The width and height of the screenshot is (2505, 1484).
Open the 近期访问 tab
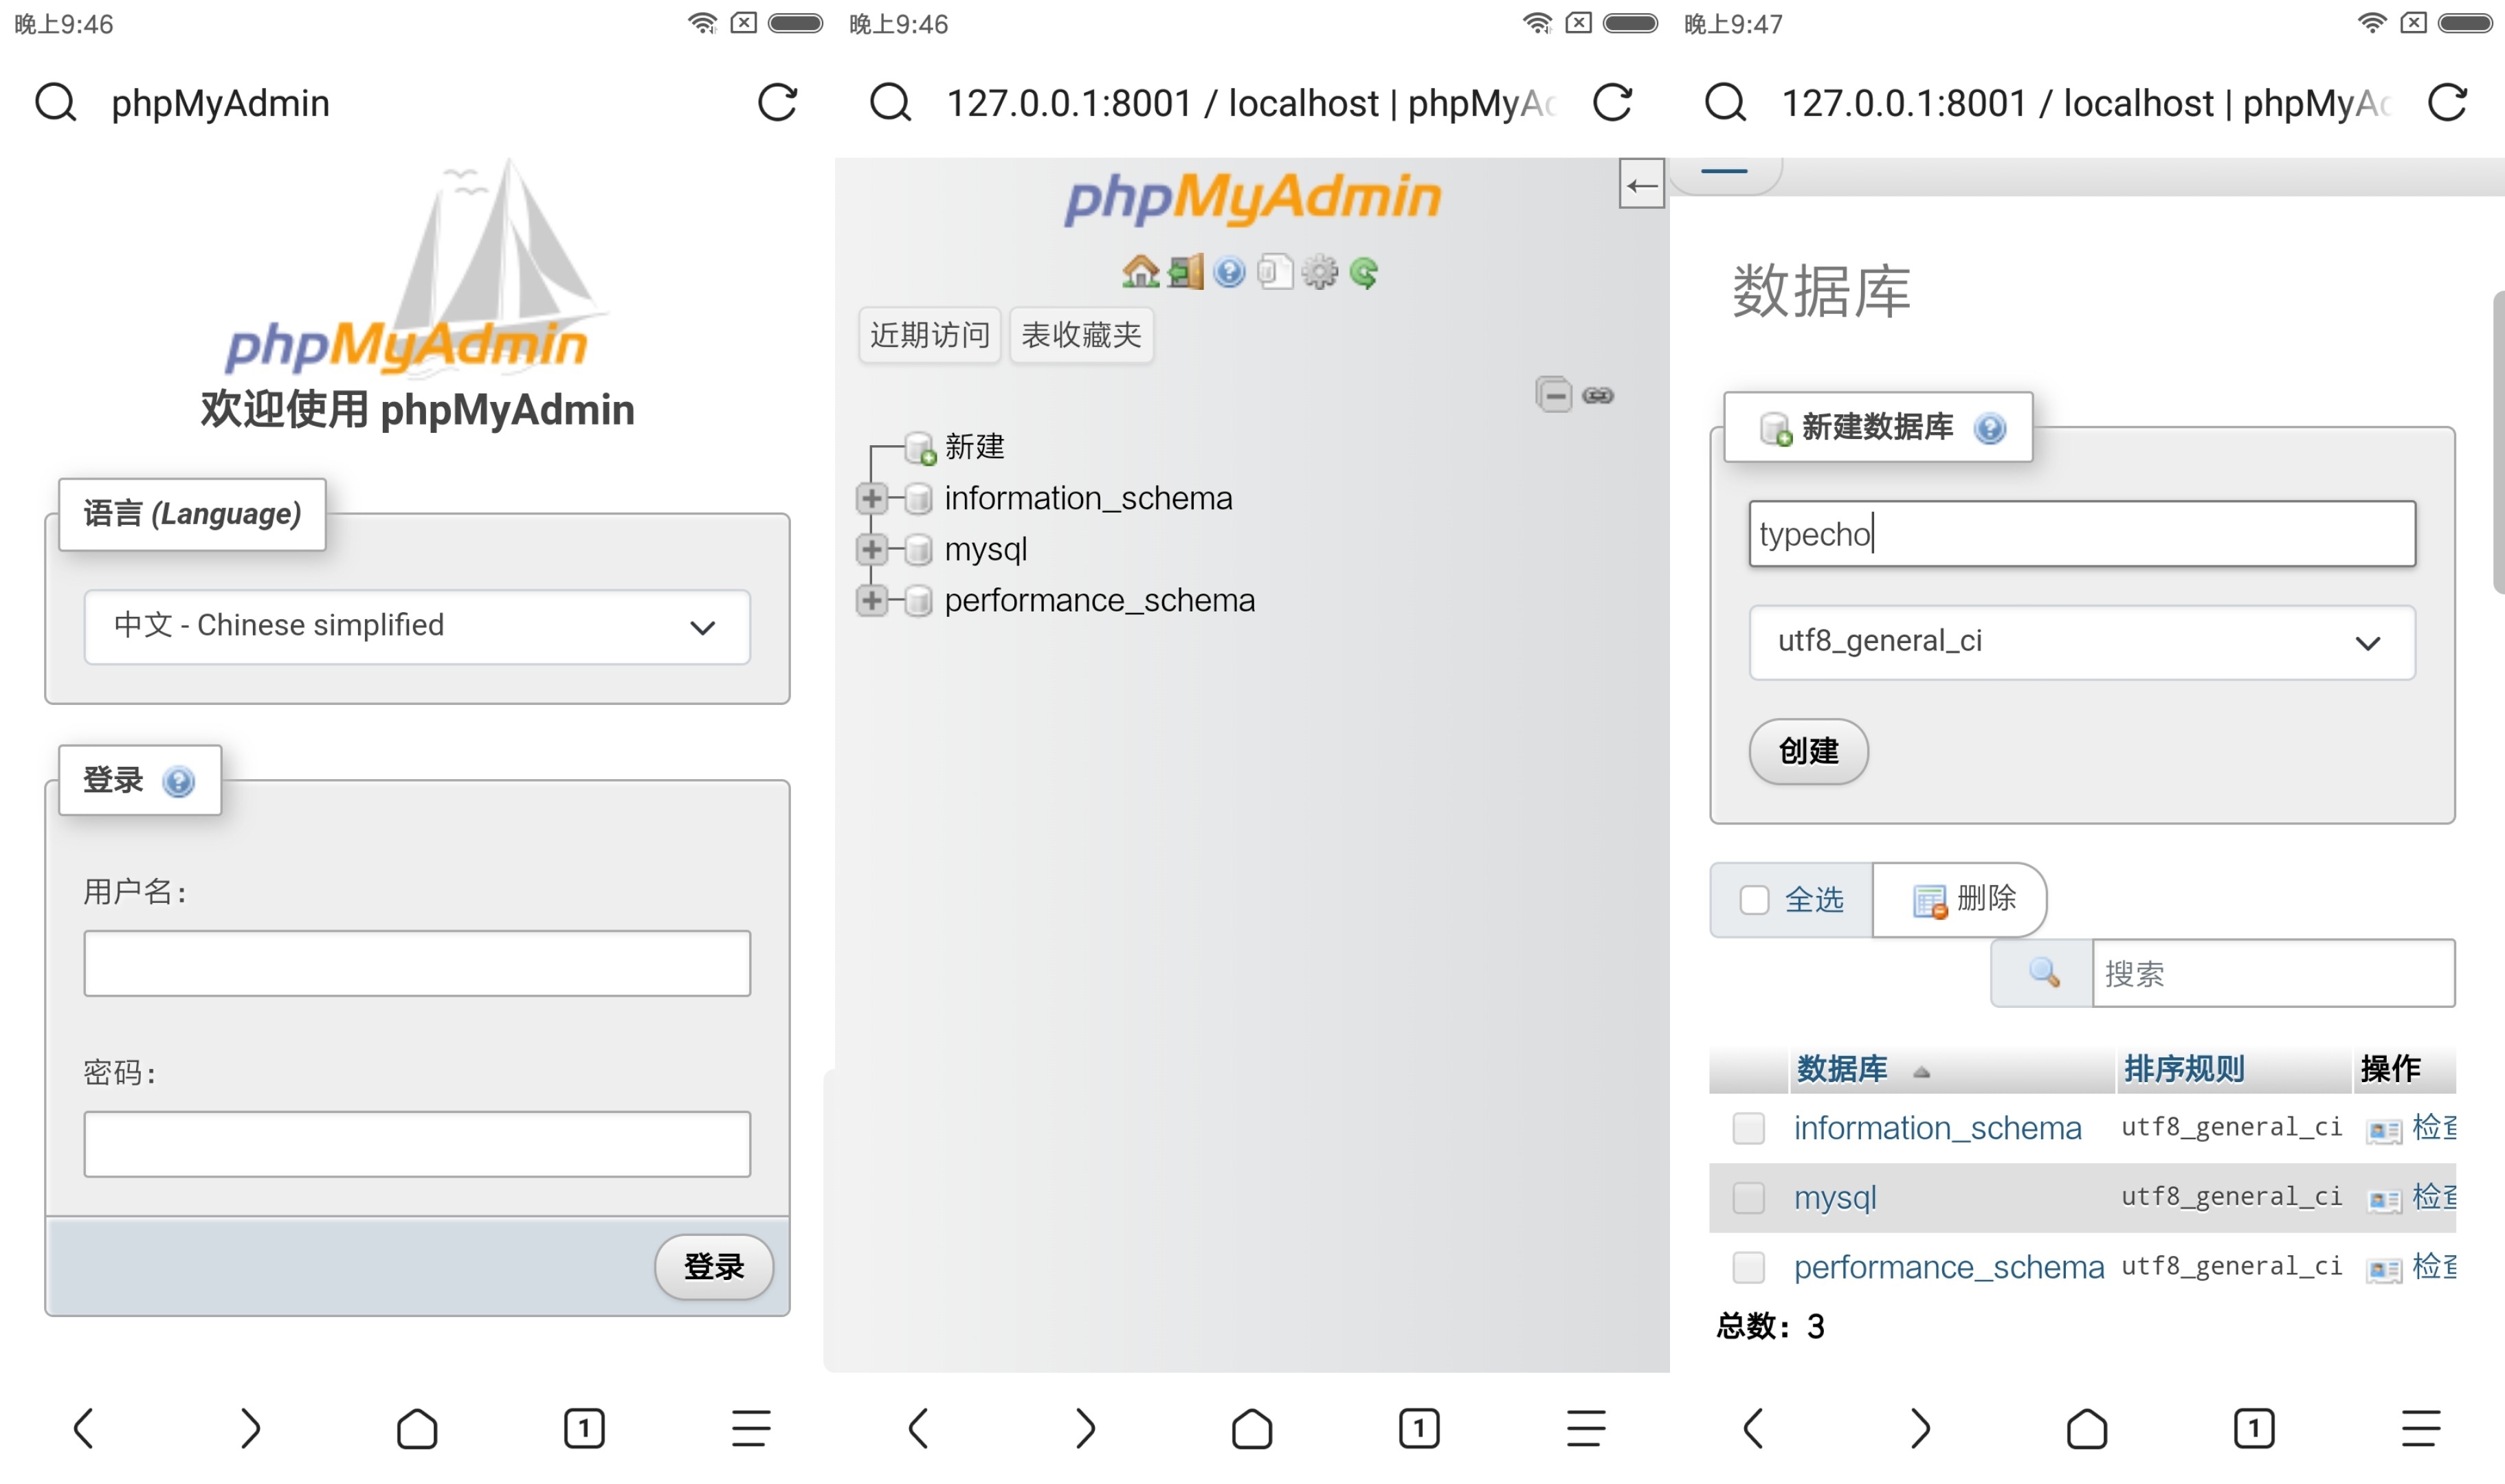pos(929,335)
